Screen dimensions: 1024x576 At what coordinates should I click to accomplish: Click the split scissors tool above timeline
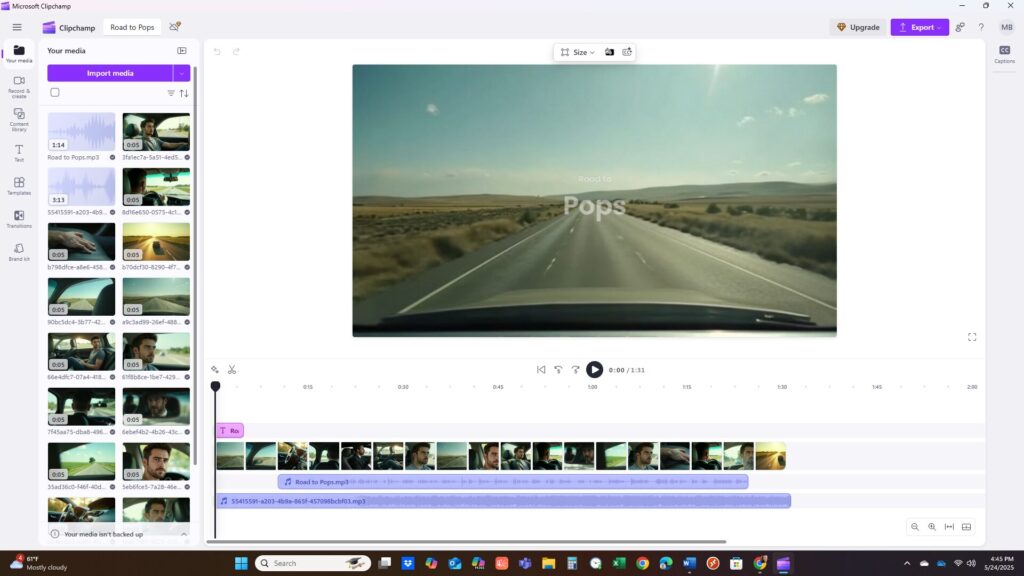click(x=232, y=369)
